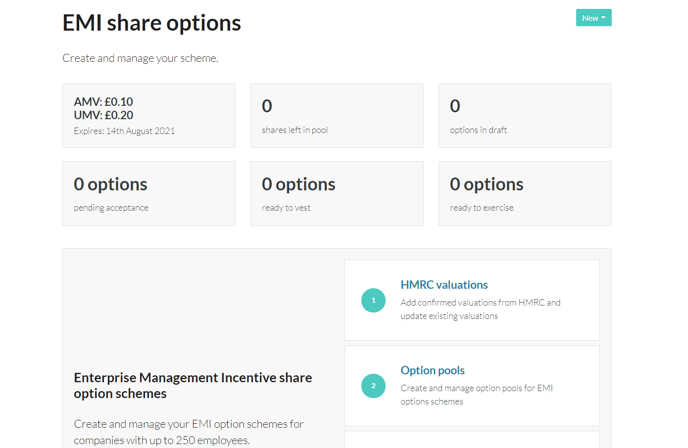Select the options in draft card
The width and height of the screenshot is (688, 448).
525,116
